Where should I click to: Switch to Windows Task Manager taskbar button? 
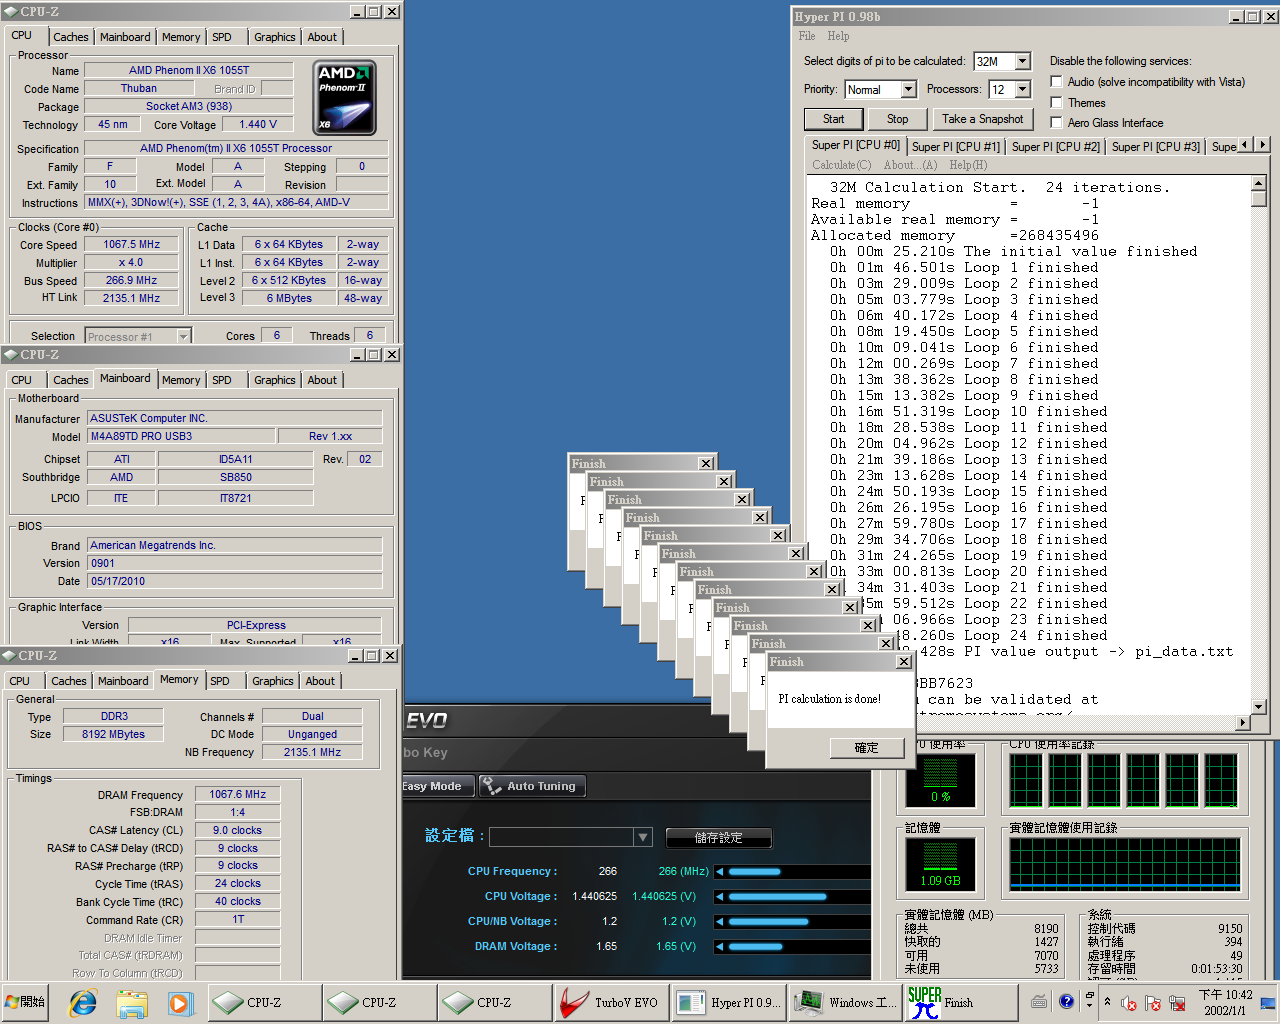(848, 1002)
